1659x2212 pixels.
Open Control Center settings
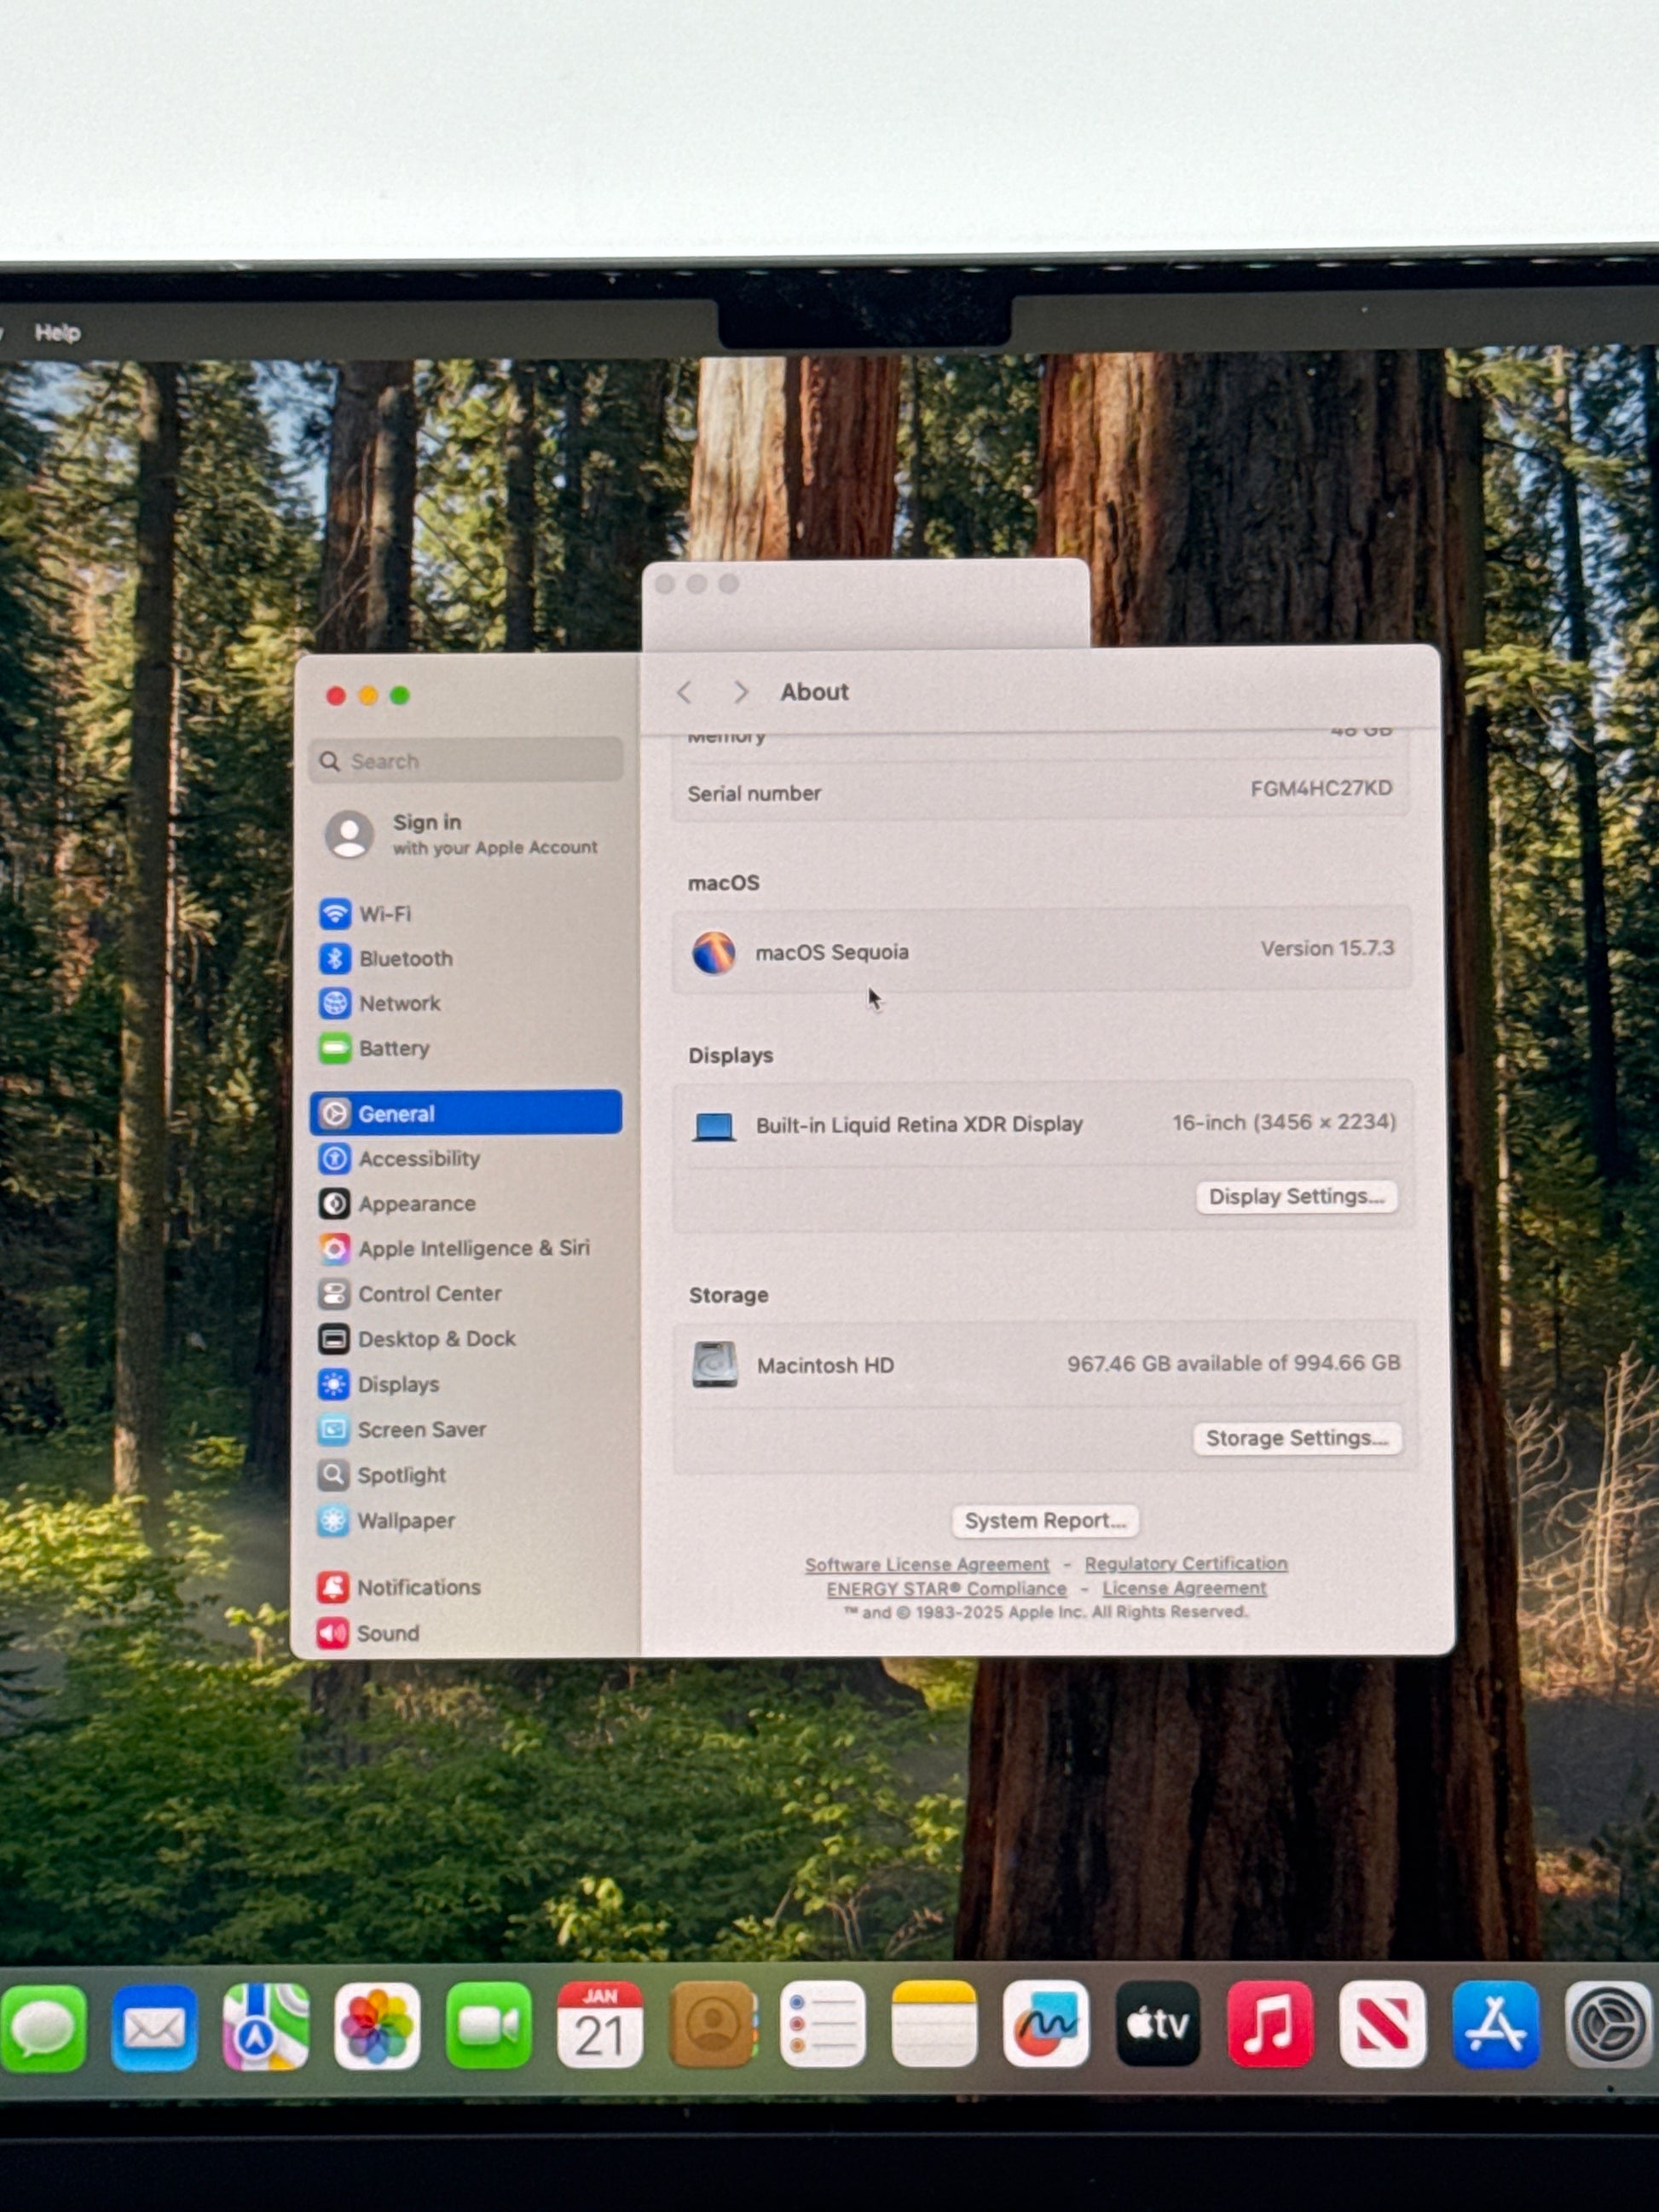(429, 1294)
